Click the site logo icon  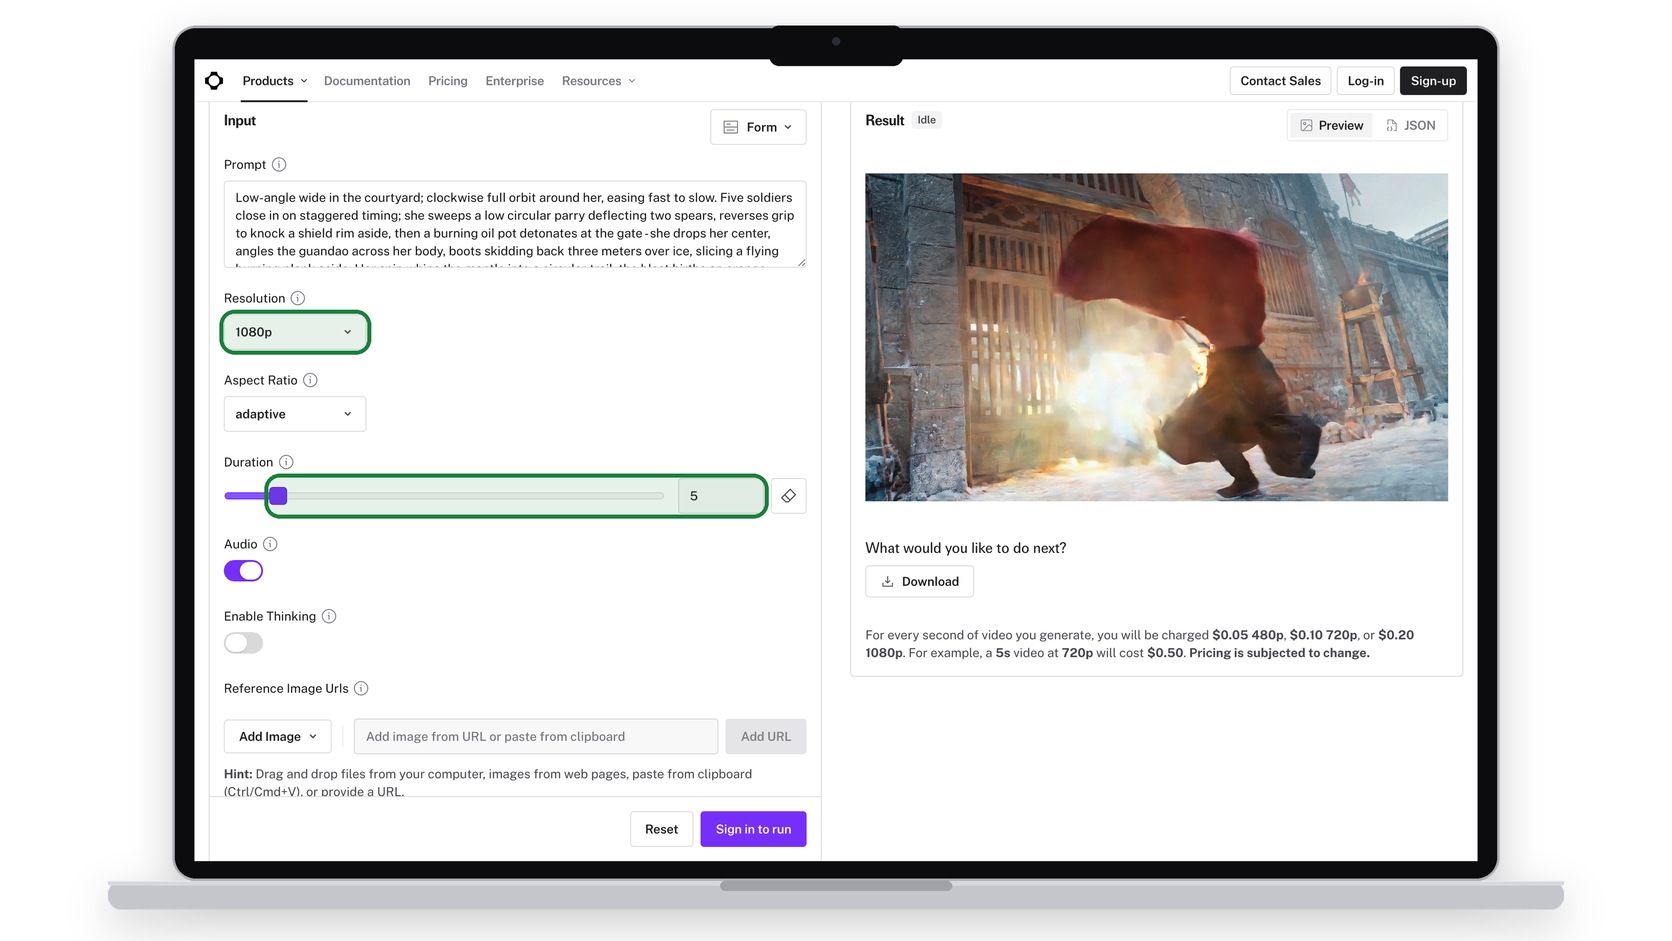[214, 81]
